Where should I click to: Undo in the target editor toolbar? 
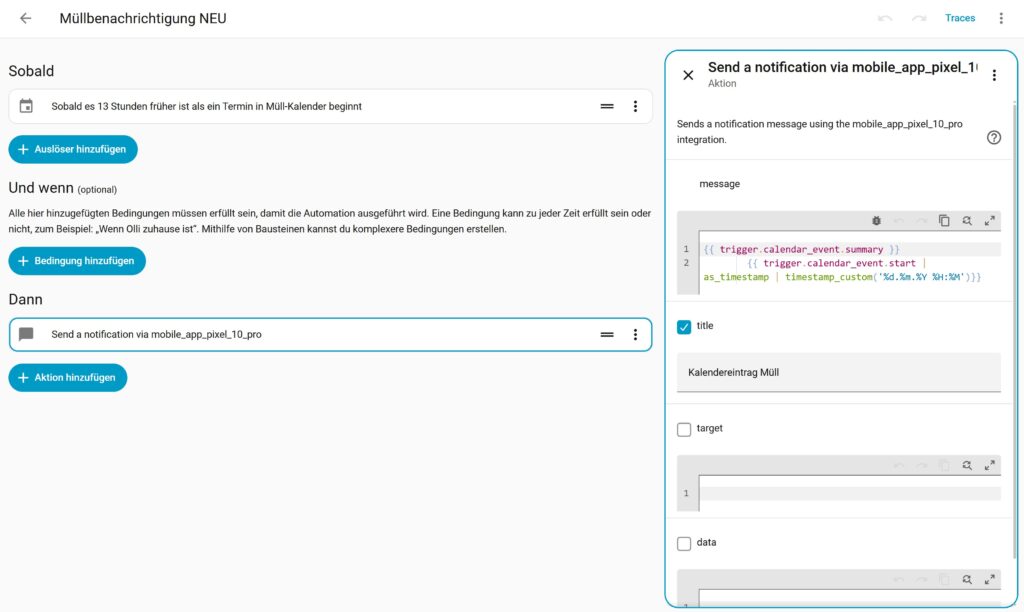tap(899, 465)
